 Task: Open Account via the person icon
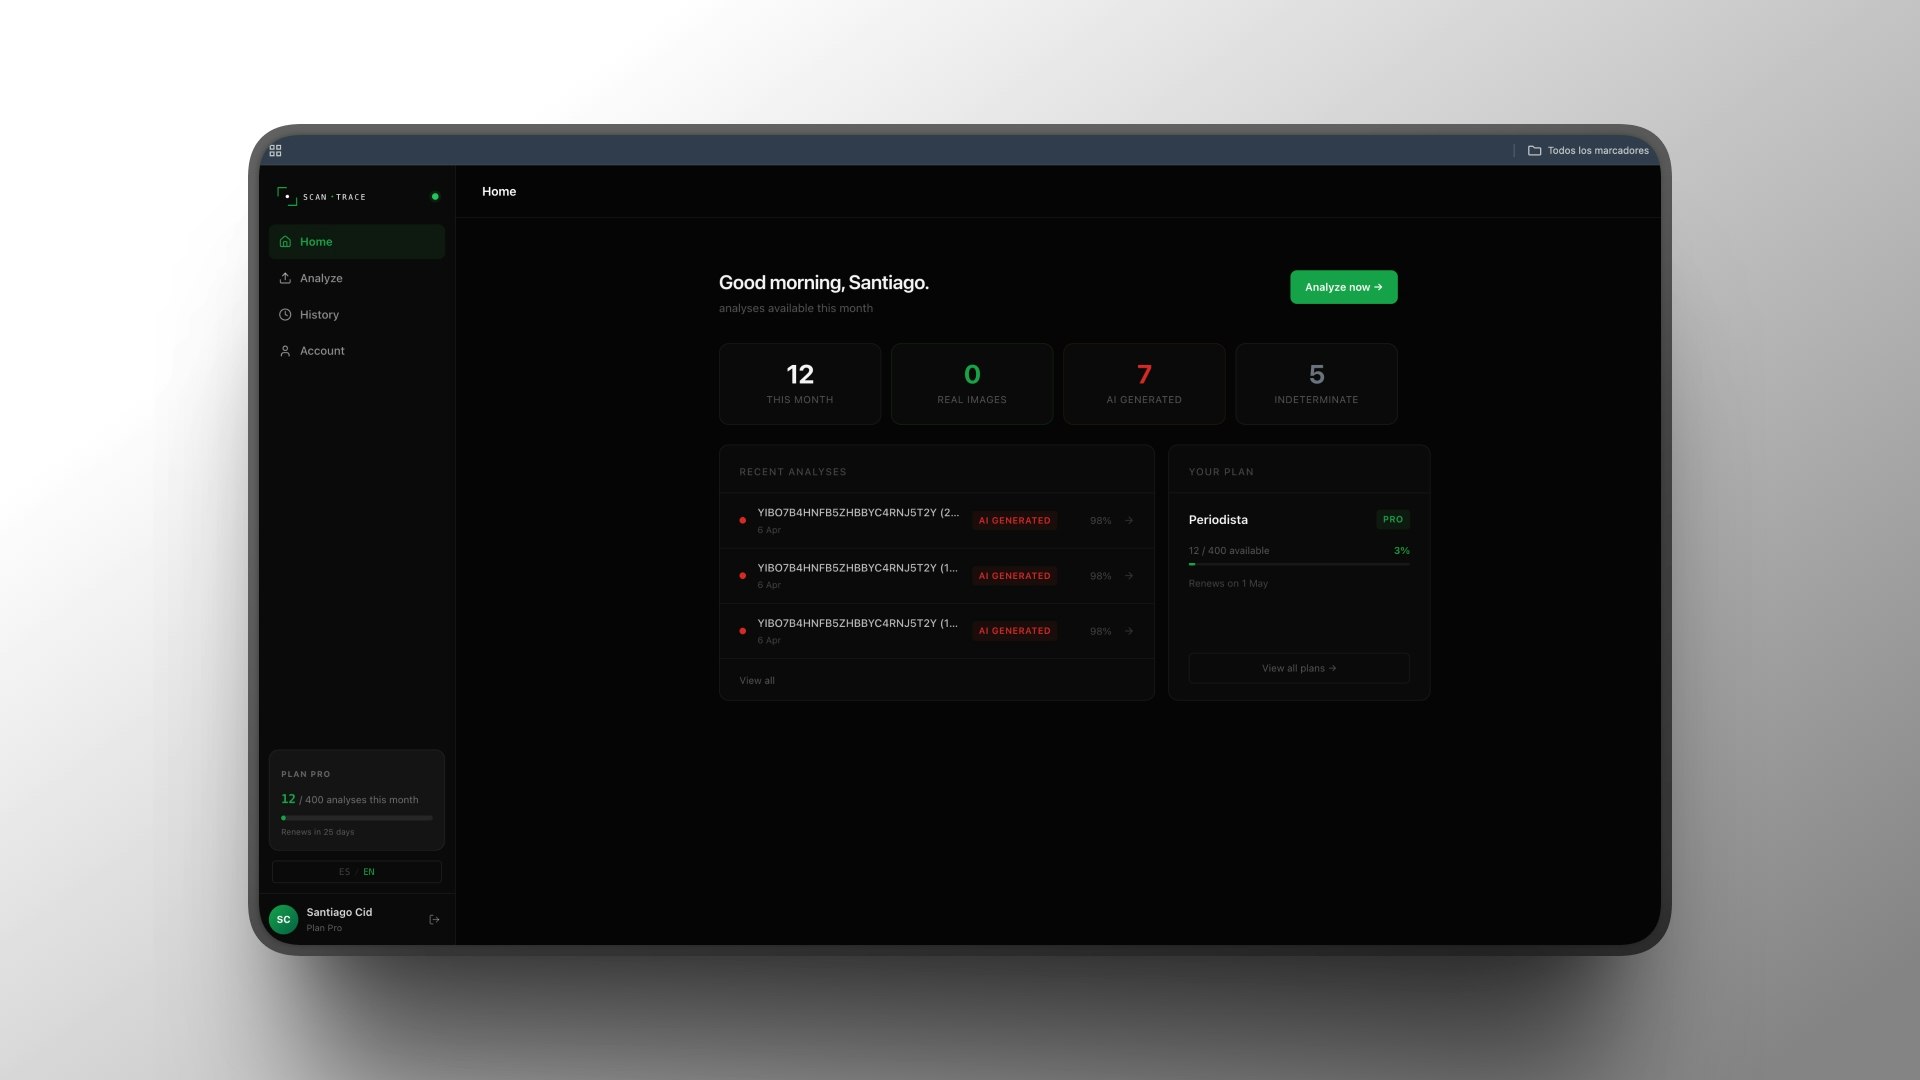(x=286, y=350)
